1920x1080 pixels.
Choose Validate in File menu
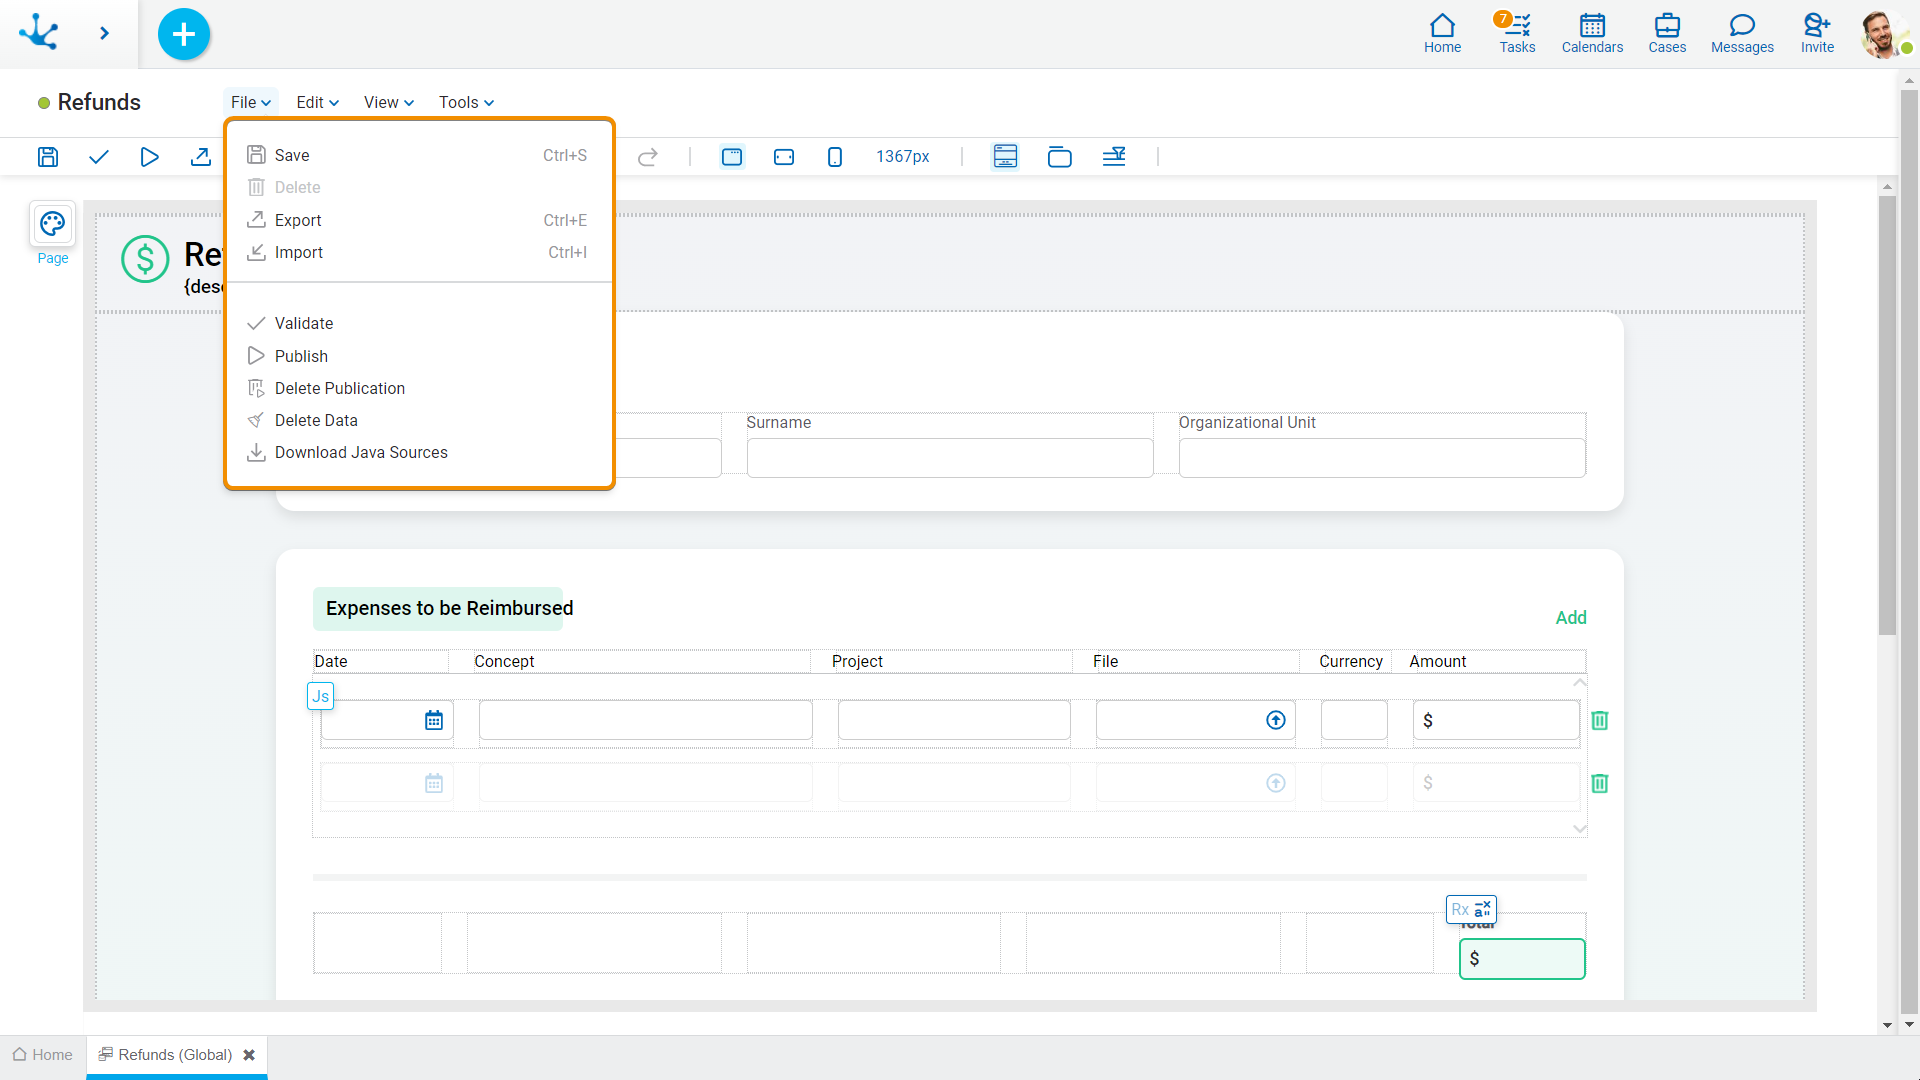point(417,323)
